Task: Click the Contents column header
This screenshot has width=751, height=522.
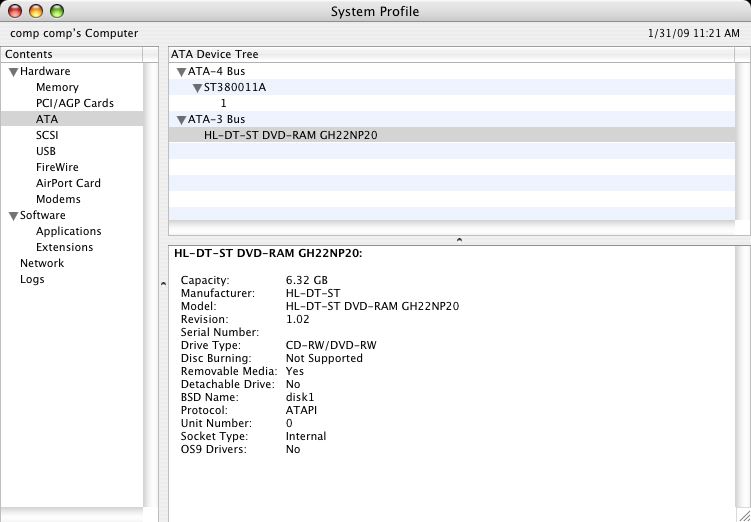Action: tap(71, 54)
